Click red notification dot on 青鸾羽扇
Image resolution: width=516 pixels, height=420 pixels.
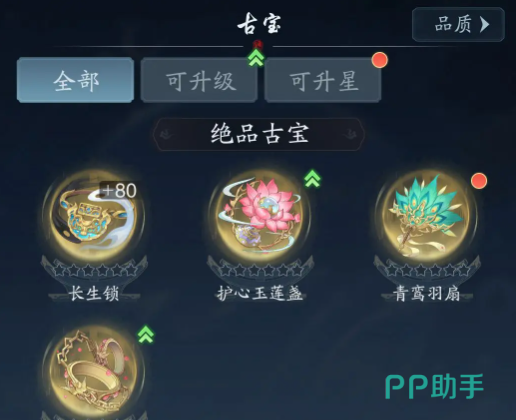[479, 181]
